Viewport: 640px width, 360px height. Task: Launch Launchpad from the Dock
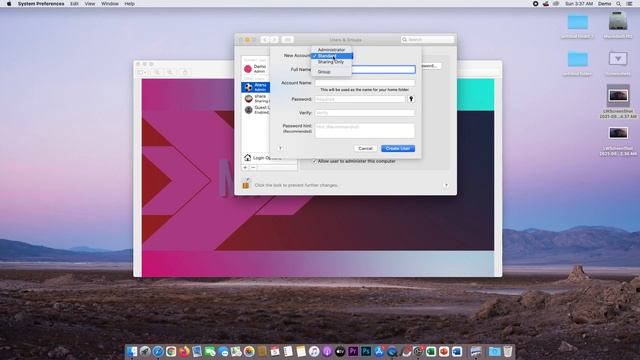144,351
